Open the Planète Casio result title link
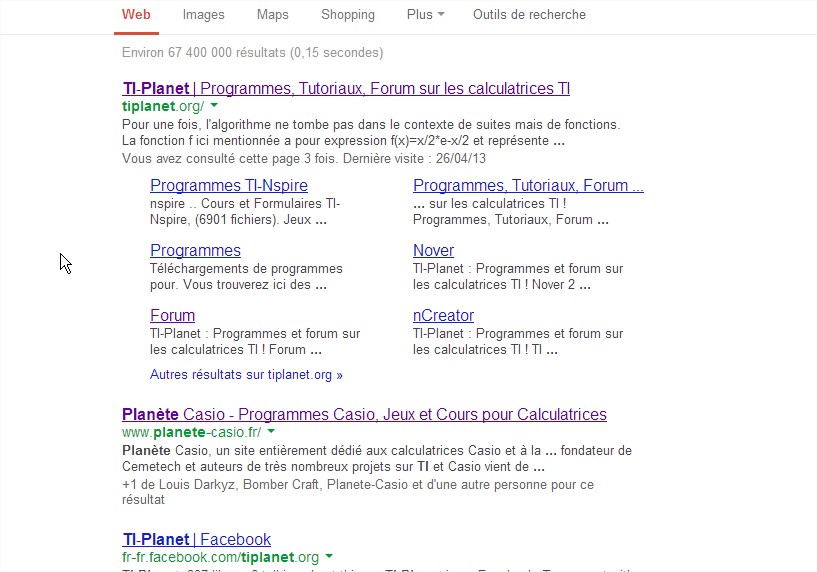This screenshot has height=572, width=817. click(364, 415)
